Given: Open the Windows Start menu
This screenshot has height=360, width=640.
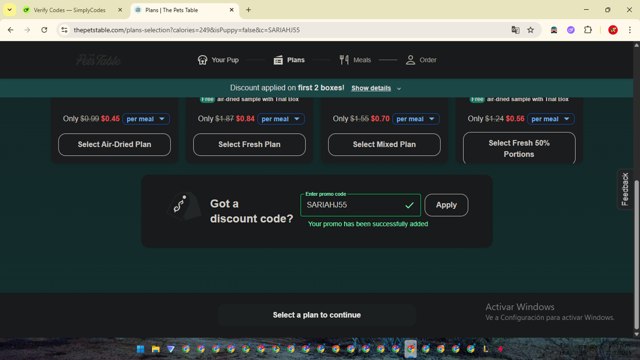Looking at the screenshot, I should pyautogui.click(x=140, y=349).
